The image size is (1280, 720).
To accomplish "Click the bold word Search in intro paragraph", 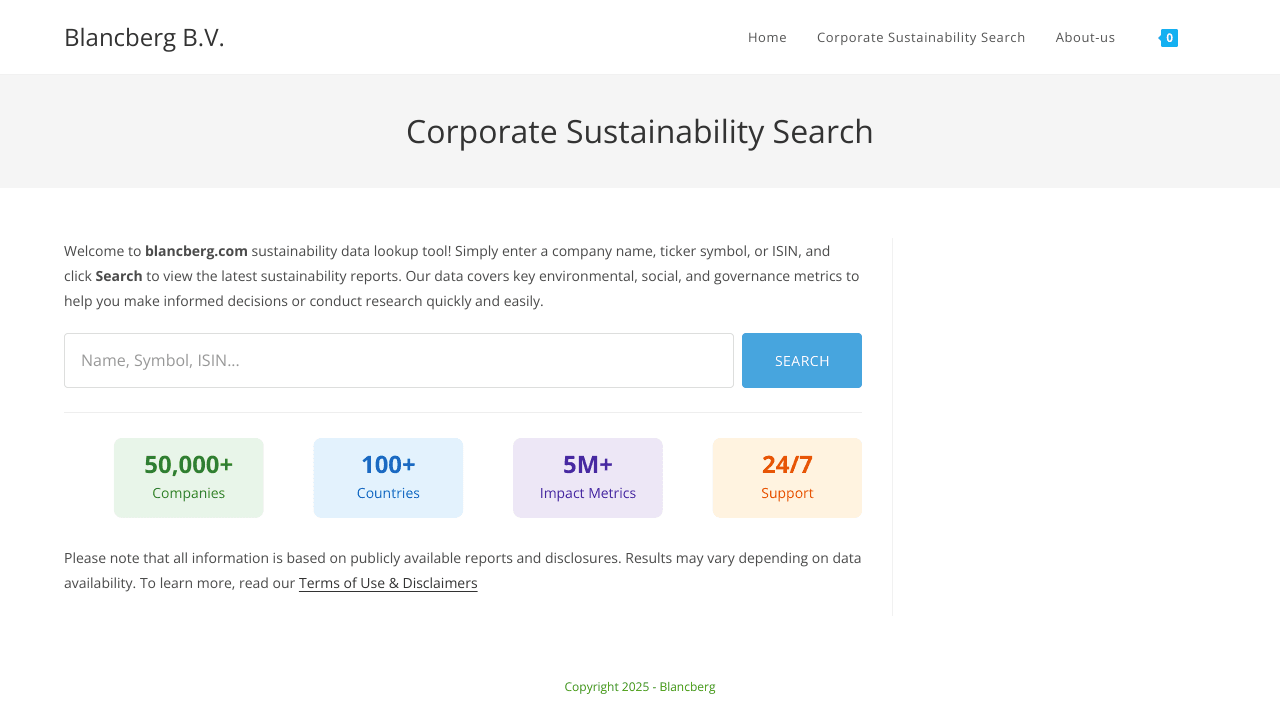I will (x=119, y=276).
